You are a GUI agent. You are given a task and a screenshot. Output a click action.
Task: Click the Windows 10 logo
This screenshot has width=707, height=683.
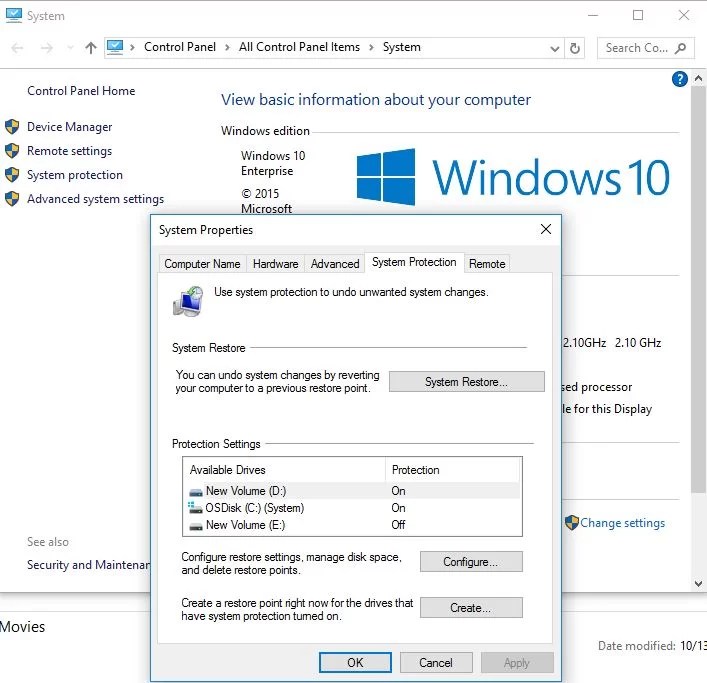point(513,178)
